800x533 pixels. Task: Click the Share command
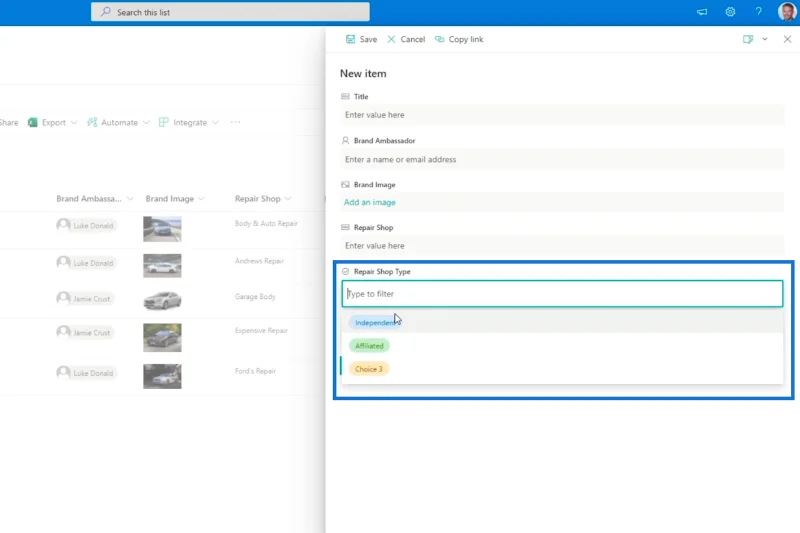tap(9, 122)
